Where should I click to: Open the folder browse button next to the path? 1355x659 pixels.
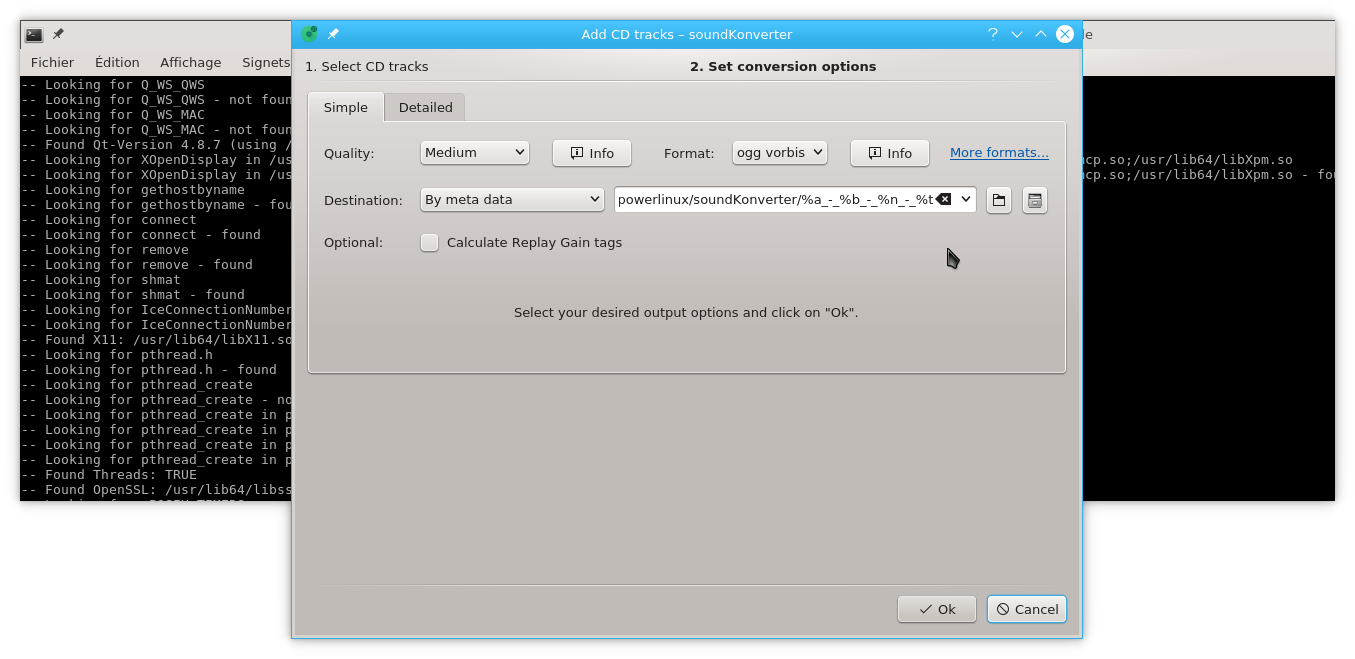click(x=998, y=200)
